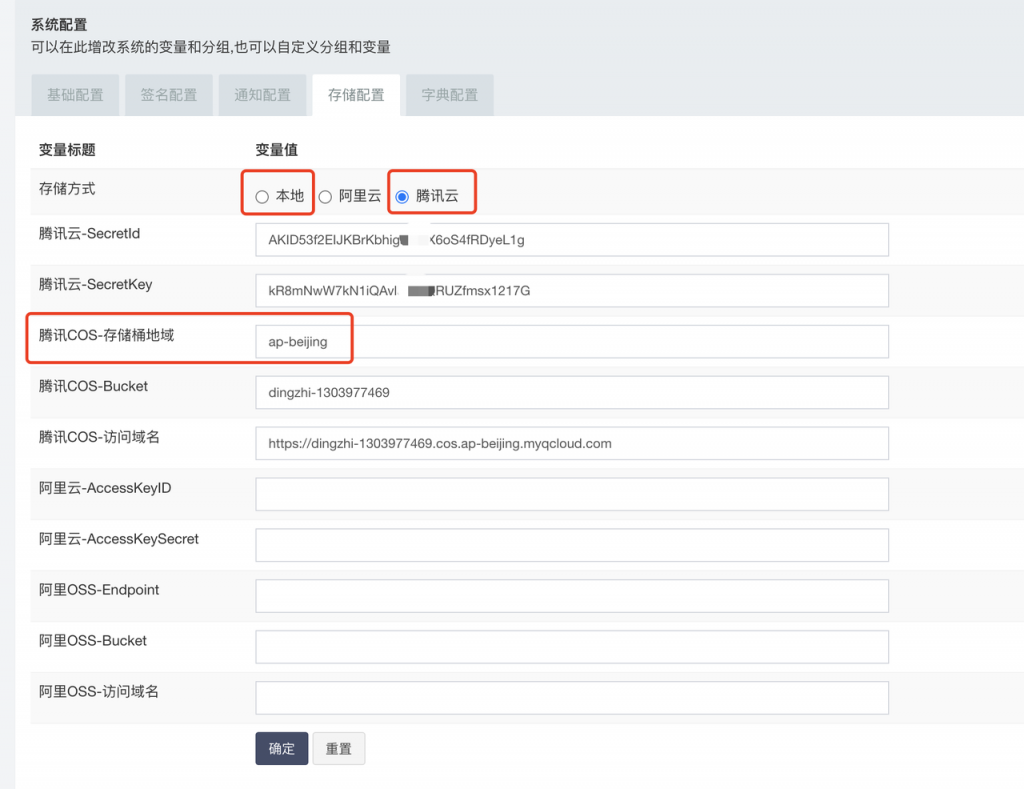Click the 腾讯云-SecretKey label text

95,284
